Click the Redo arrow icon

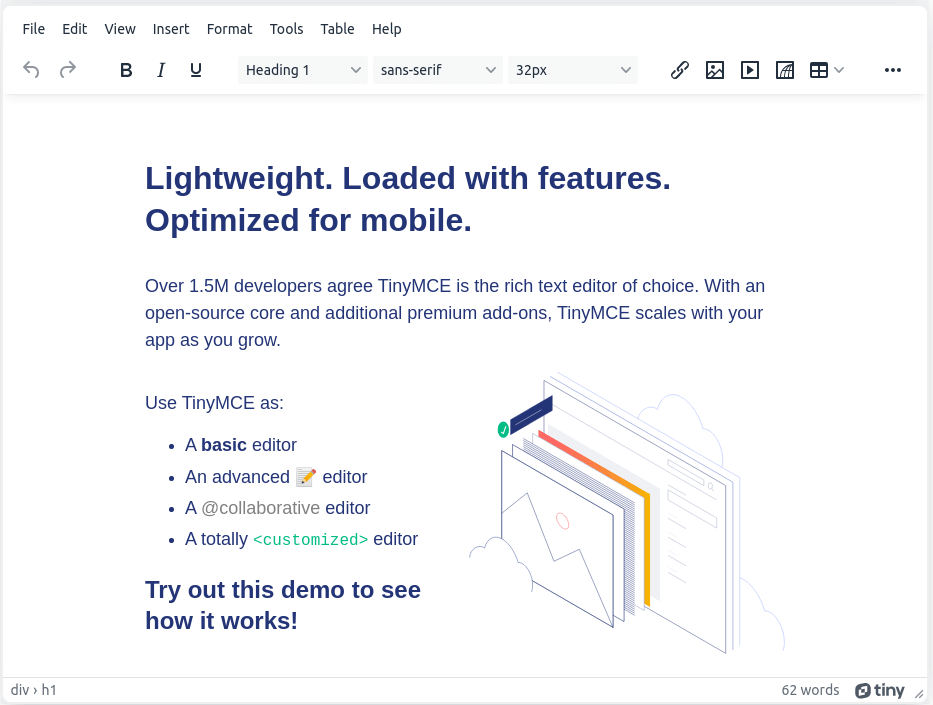tap(68, 70)
